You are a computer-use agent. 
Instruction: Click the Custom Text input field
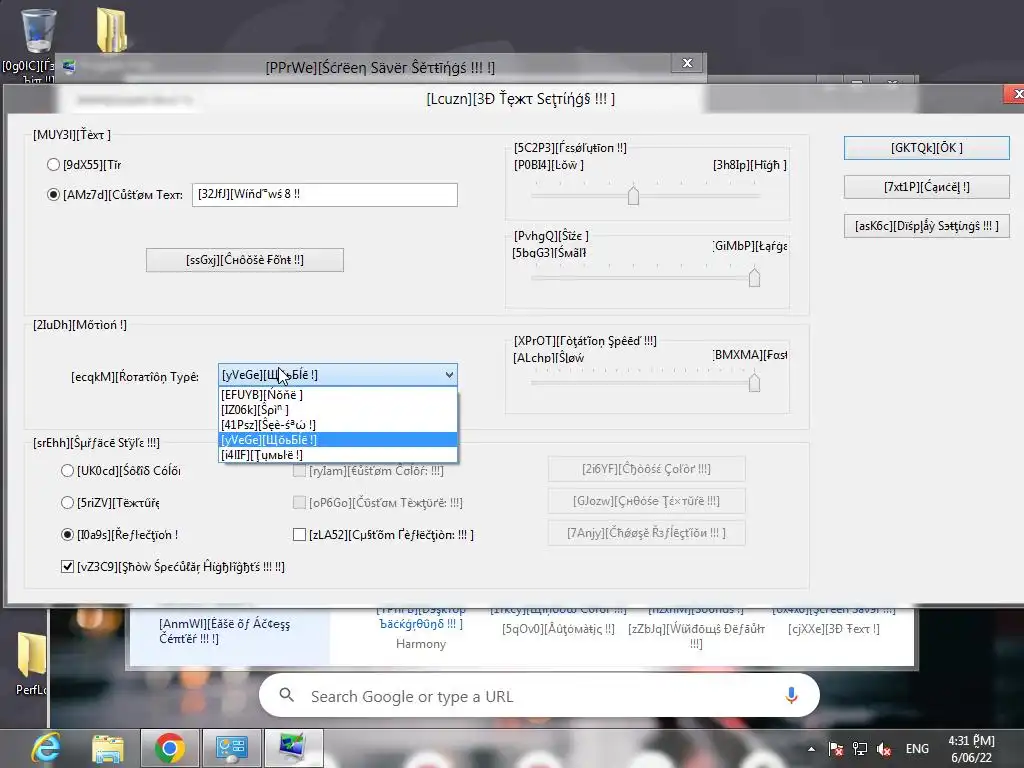pos(325,195)
